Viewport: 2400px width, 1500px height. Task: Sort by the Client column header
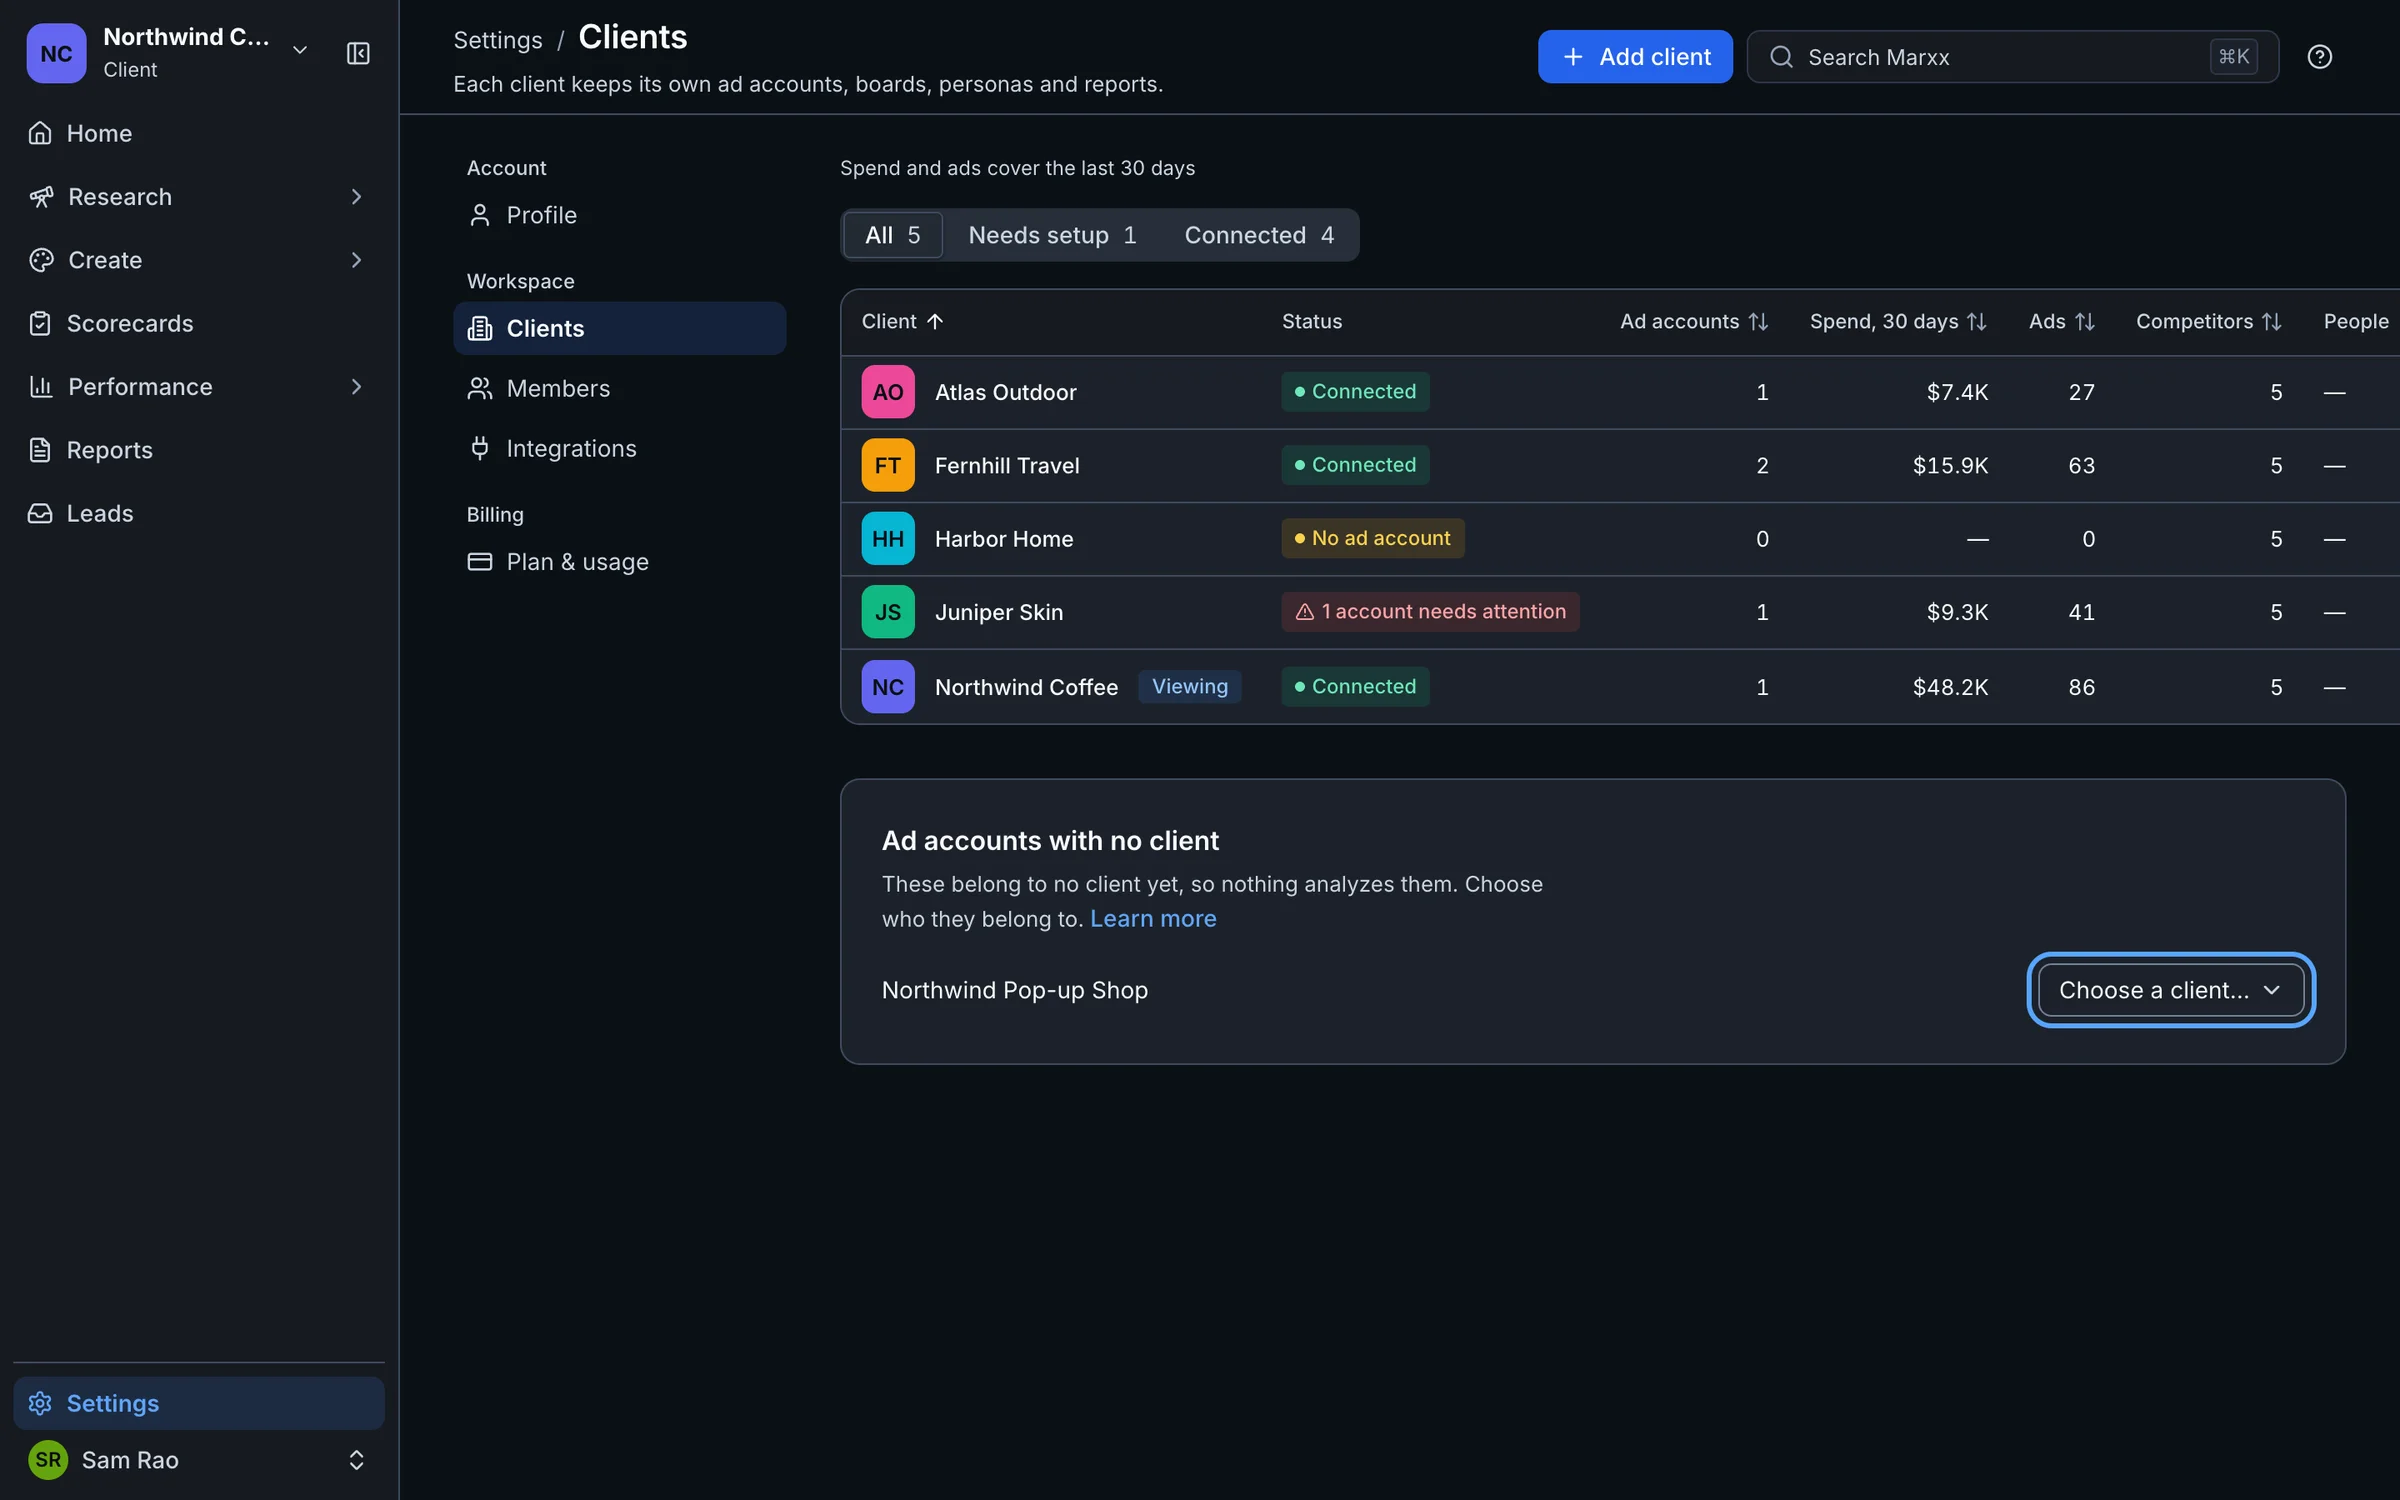(902, 321)
